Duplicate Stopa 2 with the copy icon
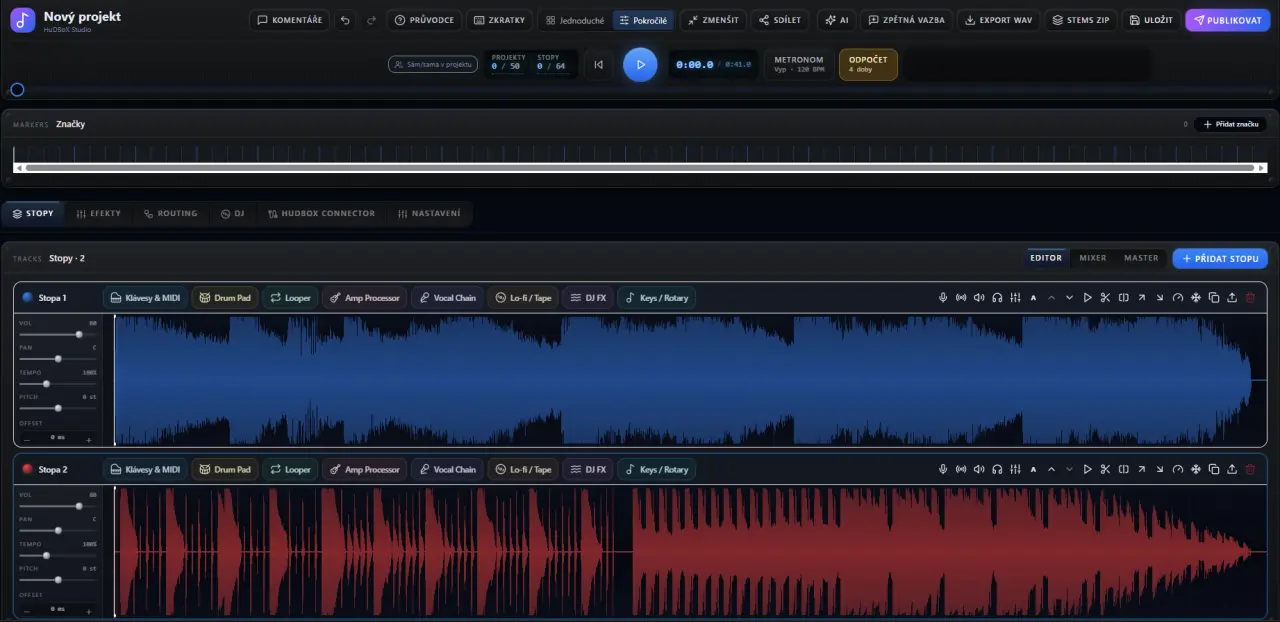 point(1213,469)
